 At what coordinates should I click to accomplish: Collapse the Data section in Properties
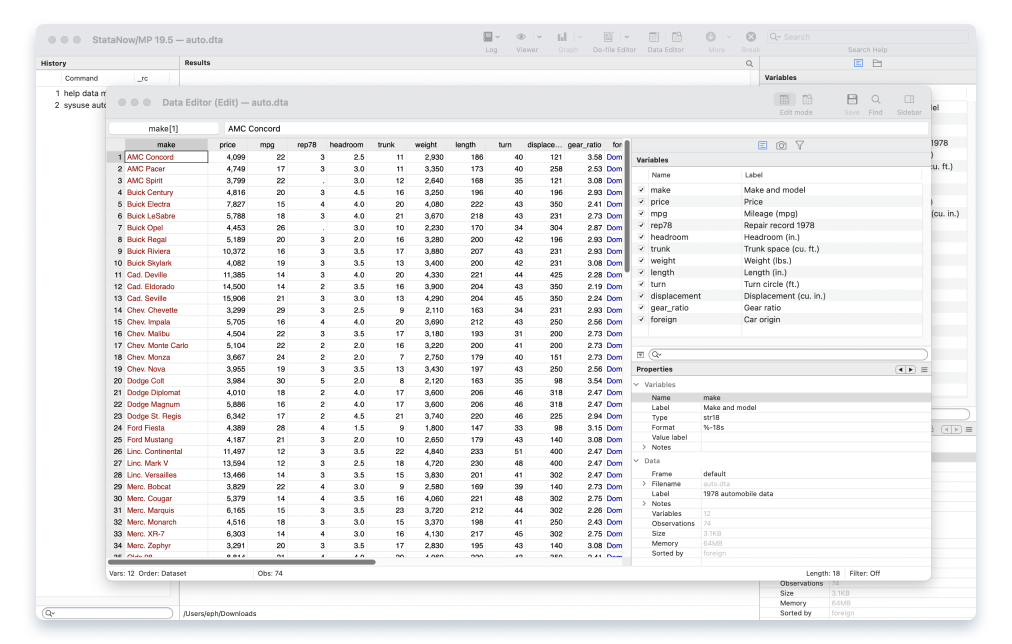coord(637,461)
